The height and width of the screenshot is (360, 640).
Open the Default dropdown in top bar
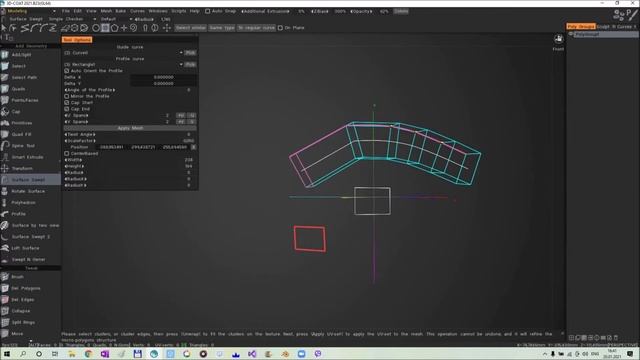[x=116, y=19]
